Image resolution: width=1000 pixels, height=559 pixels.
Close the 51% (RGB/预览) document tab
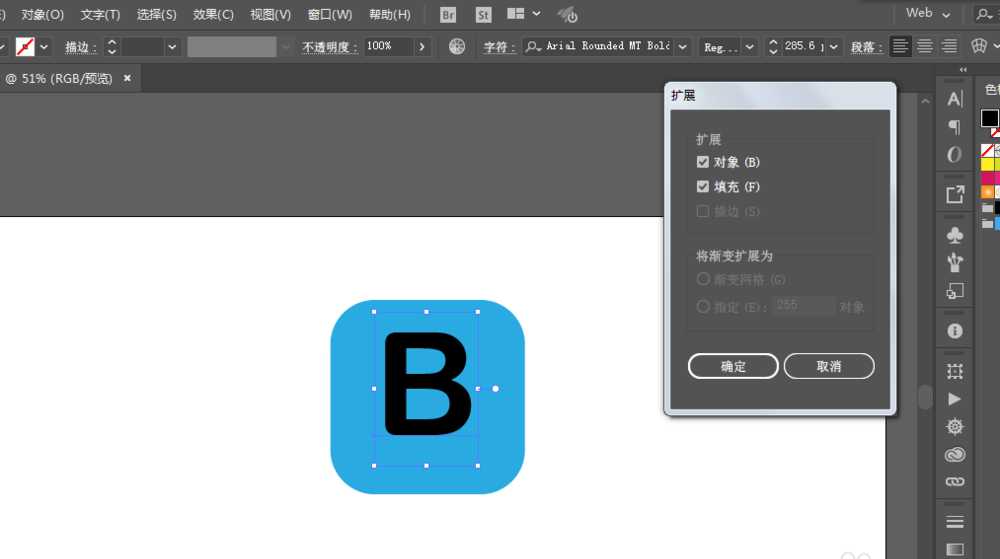(127, 78)
